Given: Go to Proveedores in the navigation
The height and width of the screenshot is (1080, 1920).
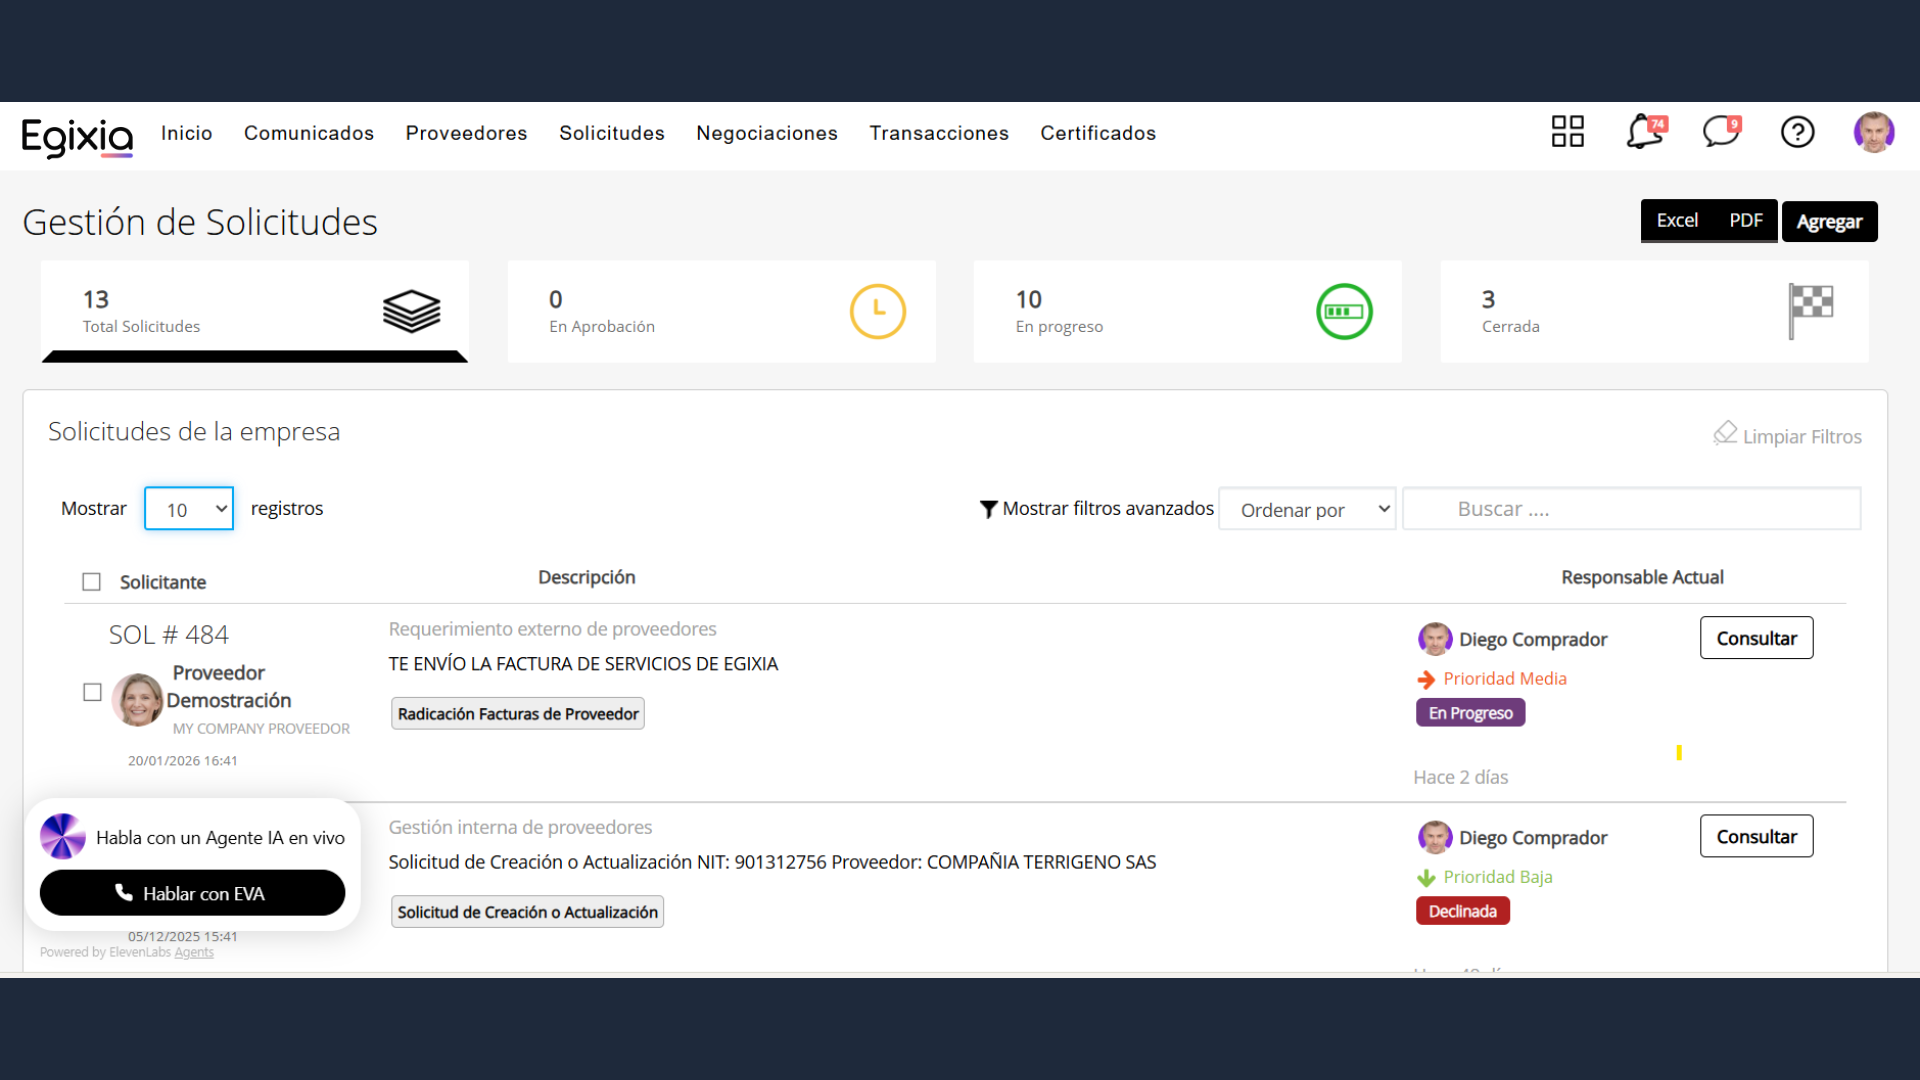Looking at the screenshot, I should click(466, 133).
